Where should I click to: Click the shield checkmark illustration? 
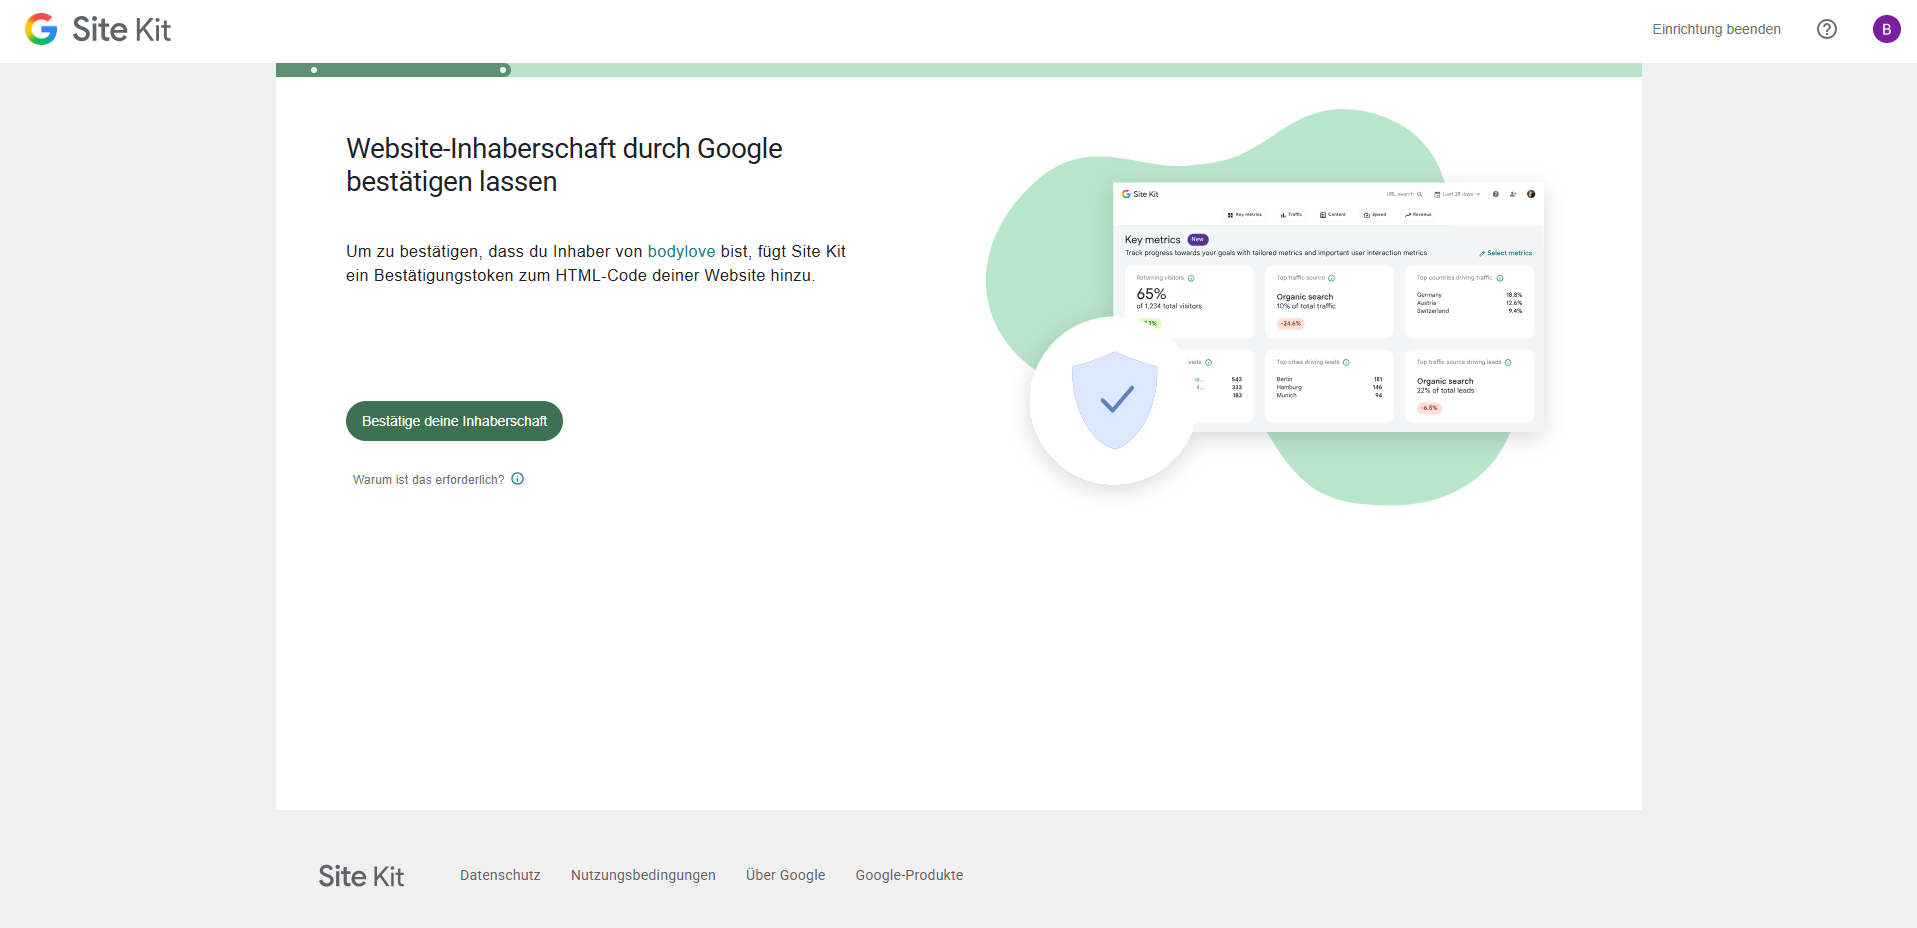1114,400
